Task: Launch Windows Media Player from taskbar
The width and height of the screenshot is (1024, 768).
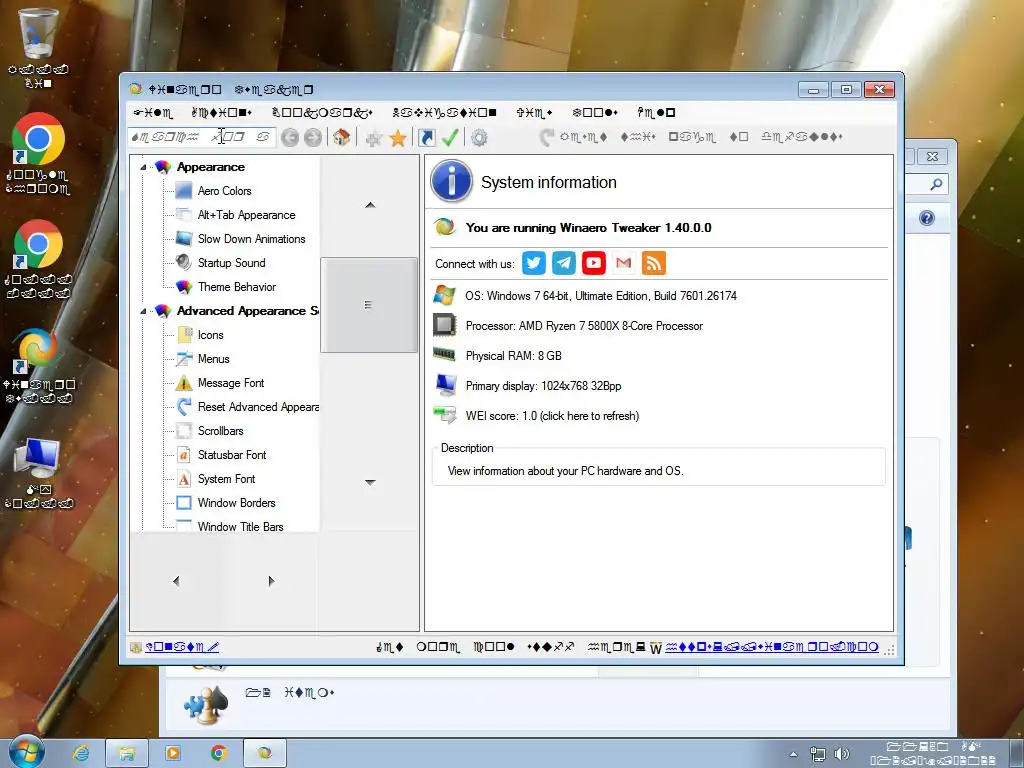Action: pos(173,753)
